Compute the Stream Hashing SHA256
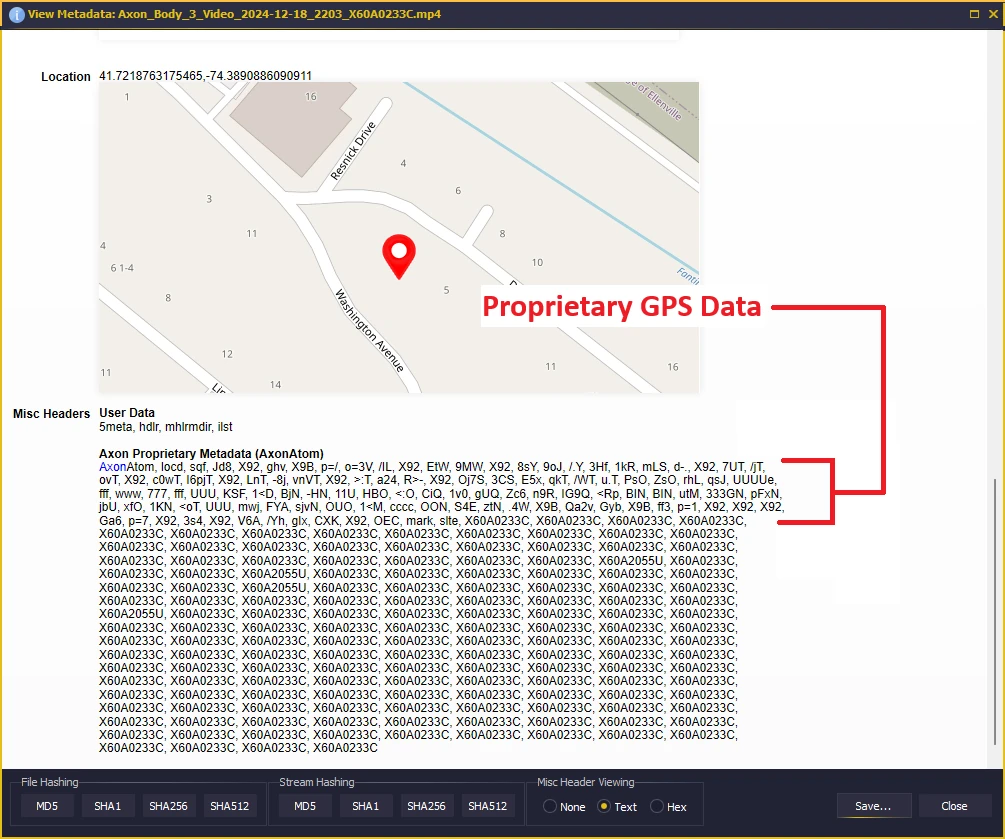The height and width of the screenshot is (839, 1005). coord(426,806)
